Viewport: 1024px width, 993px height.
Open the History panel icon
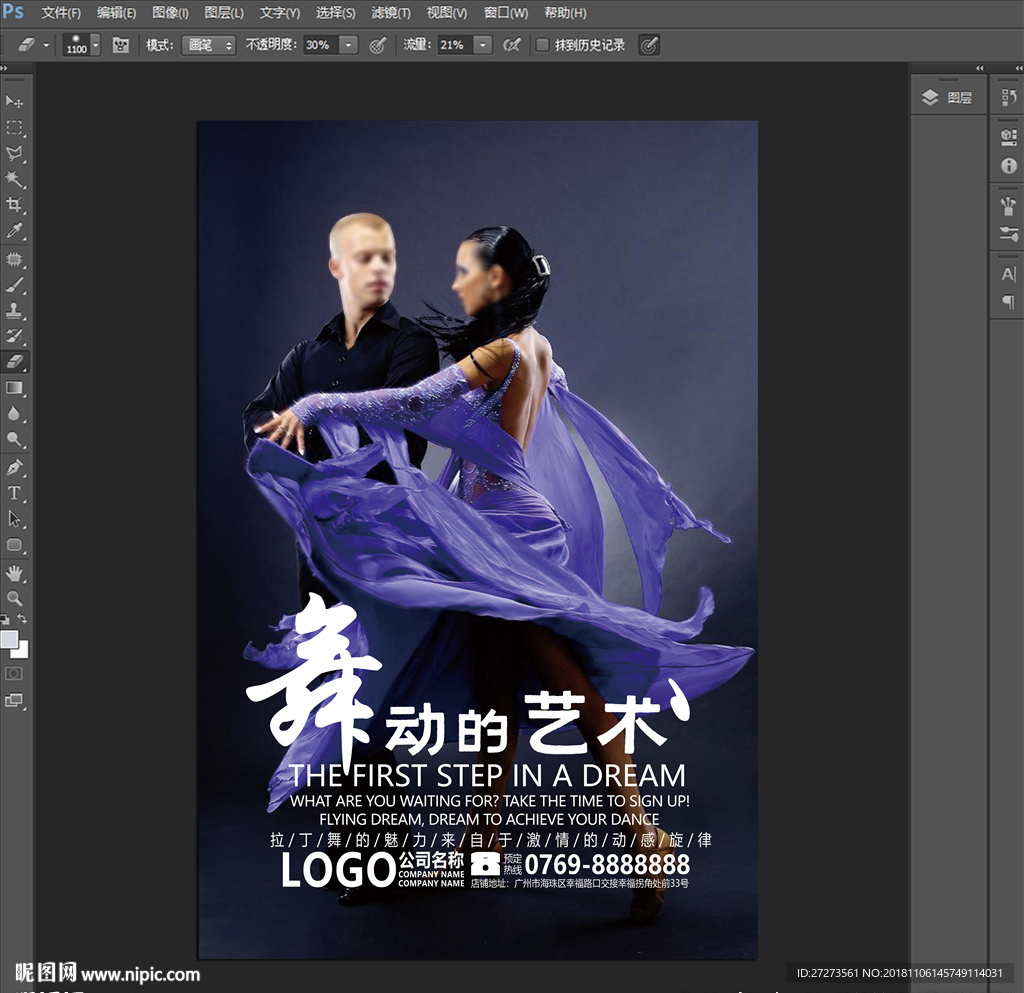(1008, 98)
